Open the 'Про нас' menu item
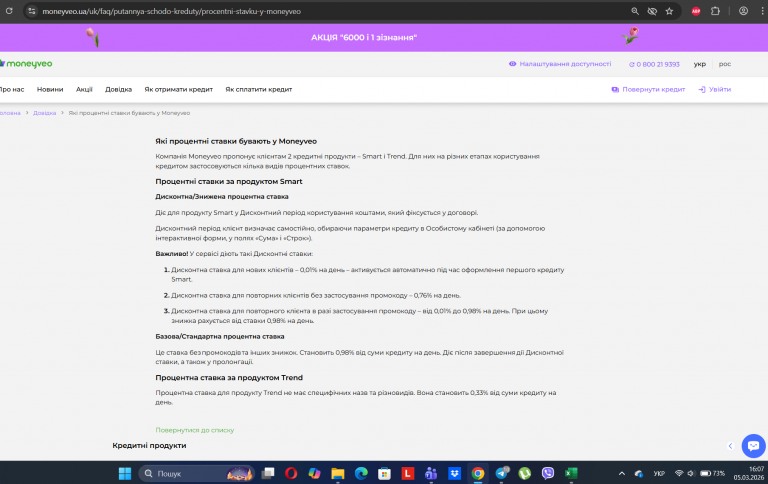This screenshot has height=484, width=768. click(x=12, y=89)
